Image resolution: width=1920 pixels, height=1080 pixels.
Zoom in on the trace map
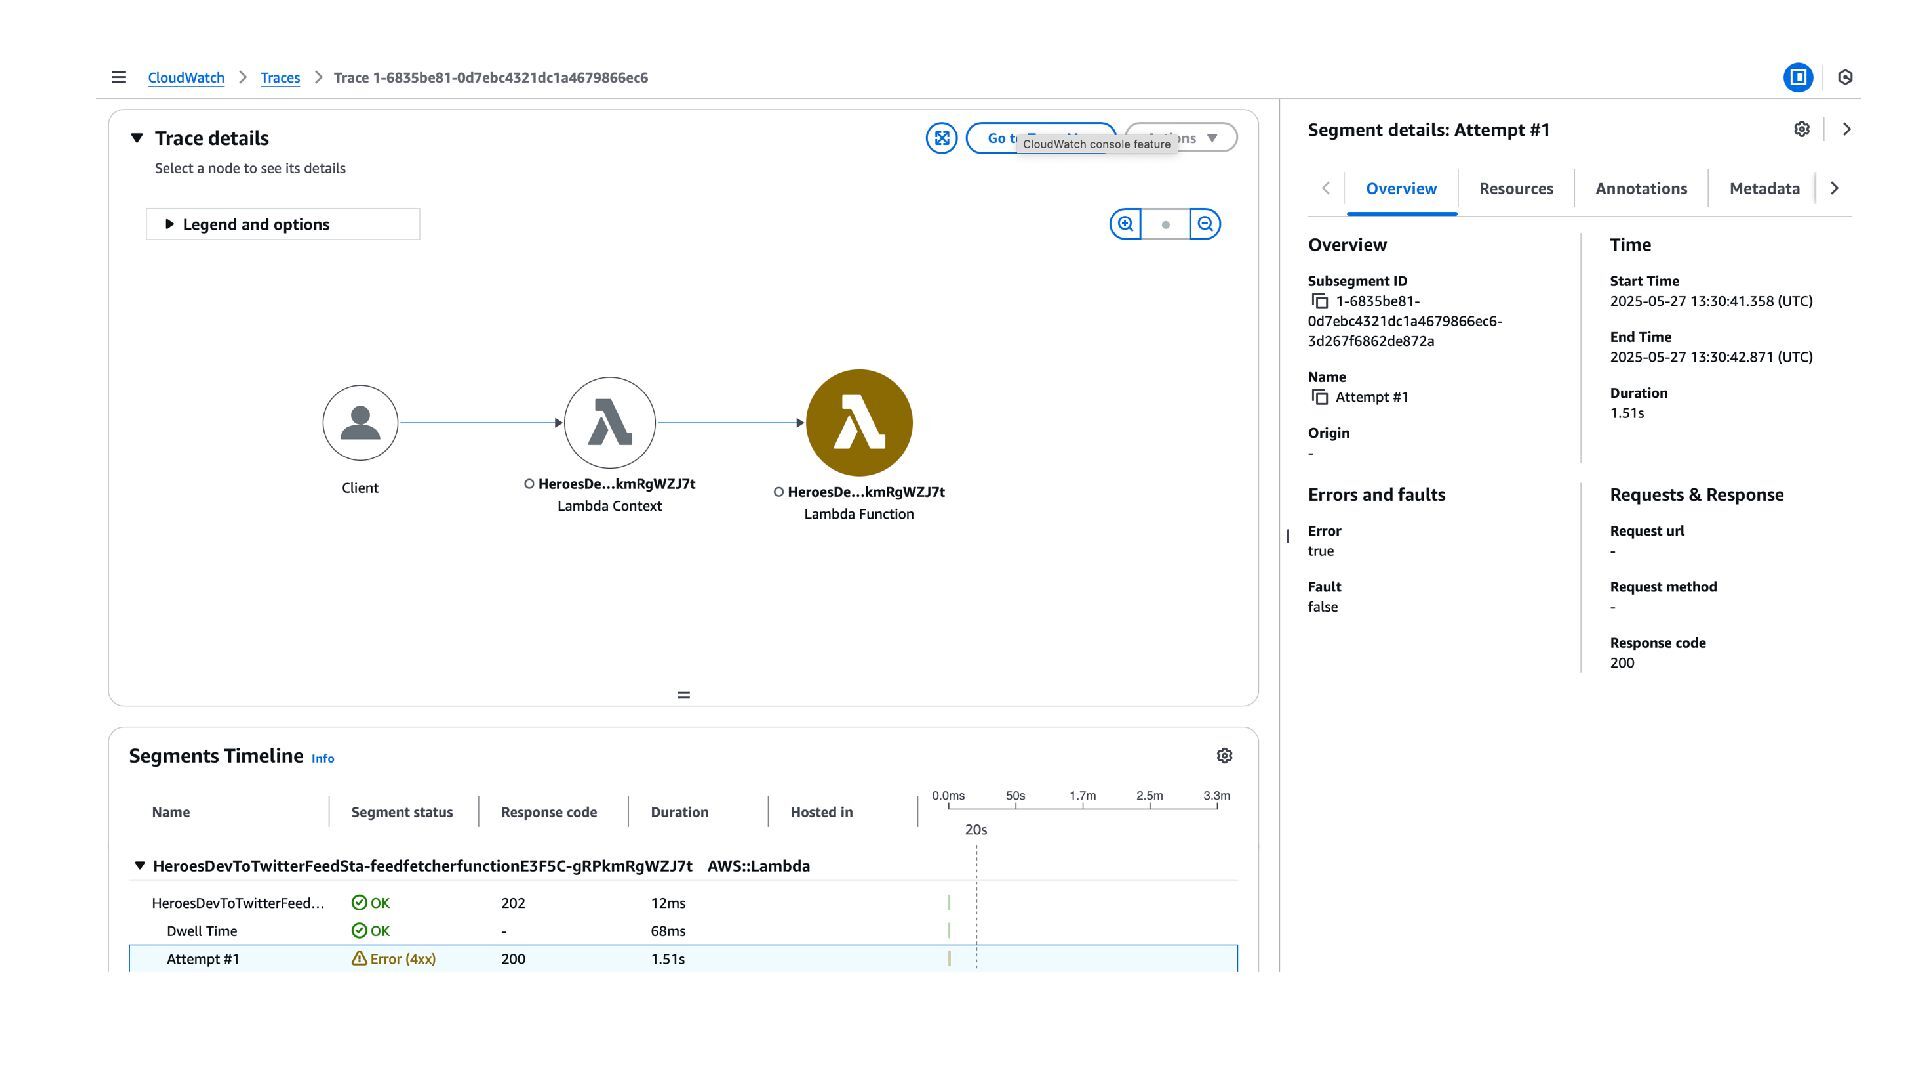pos(1126,224)
